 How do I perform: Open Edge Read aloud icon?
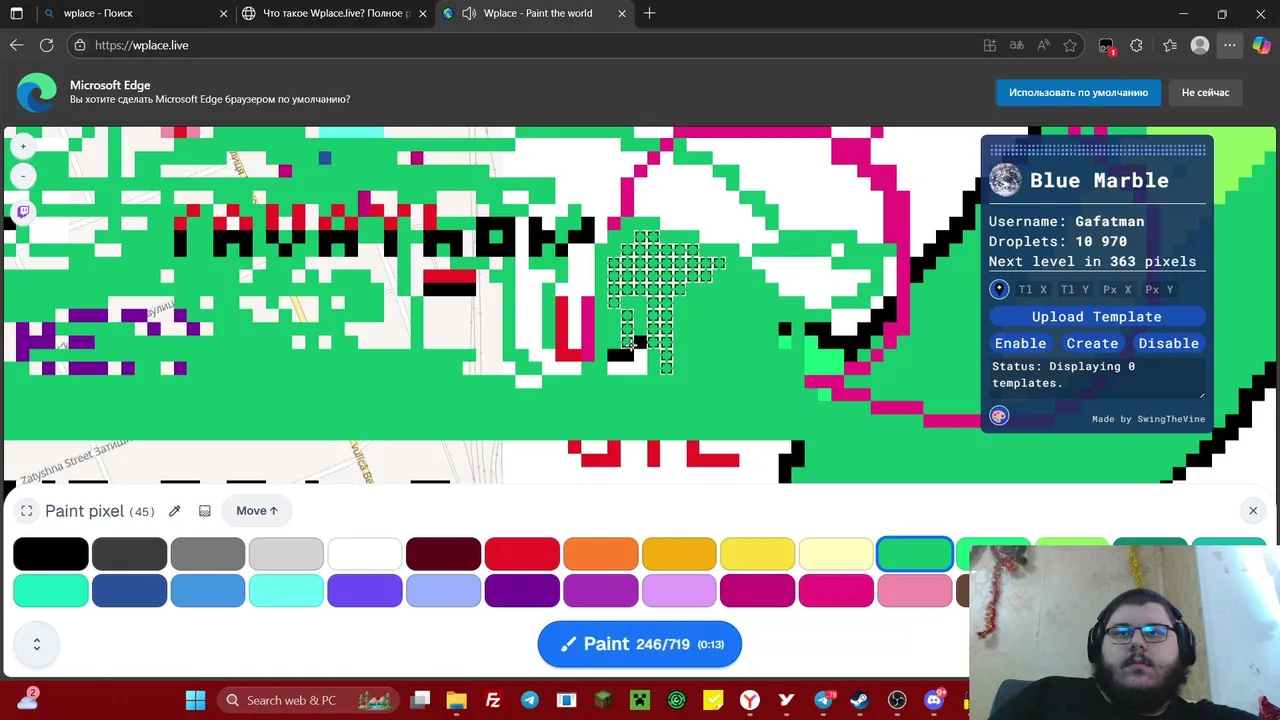[x=1043, y=45]
